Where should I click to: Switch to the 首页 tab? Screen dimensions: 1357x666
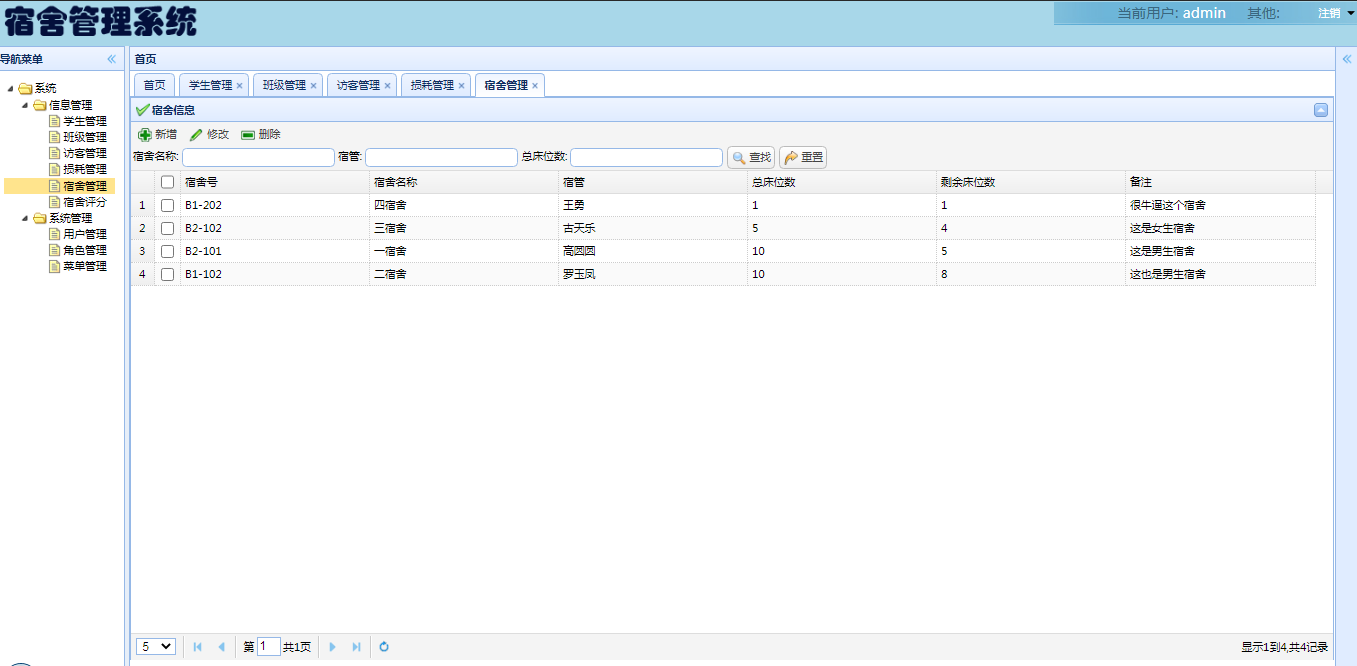click(154, 86)
